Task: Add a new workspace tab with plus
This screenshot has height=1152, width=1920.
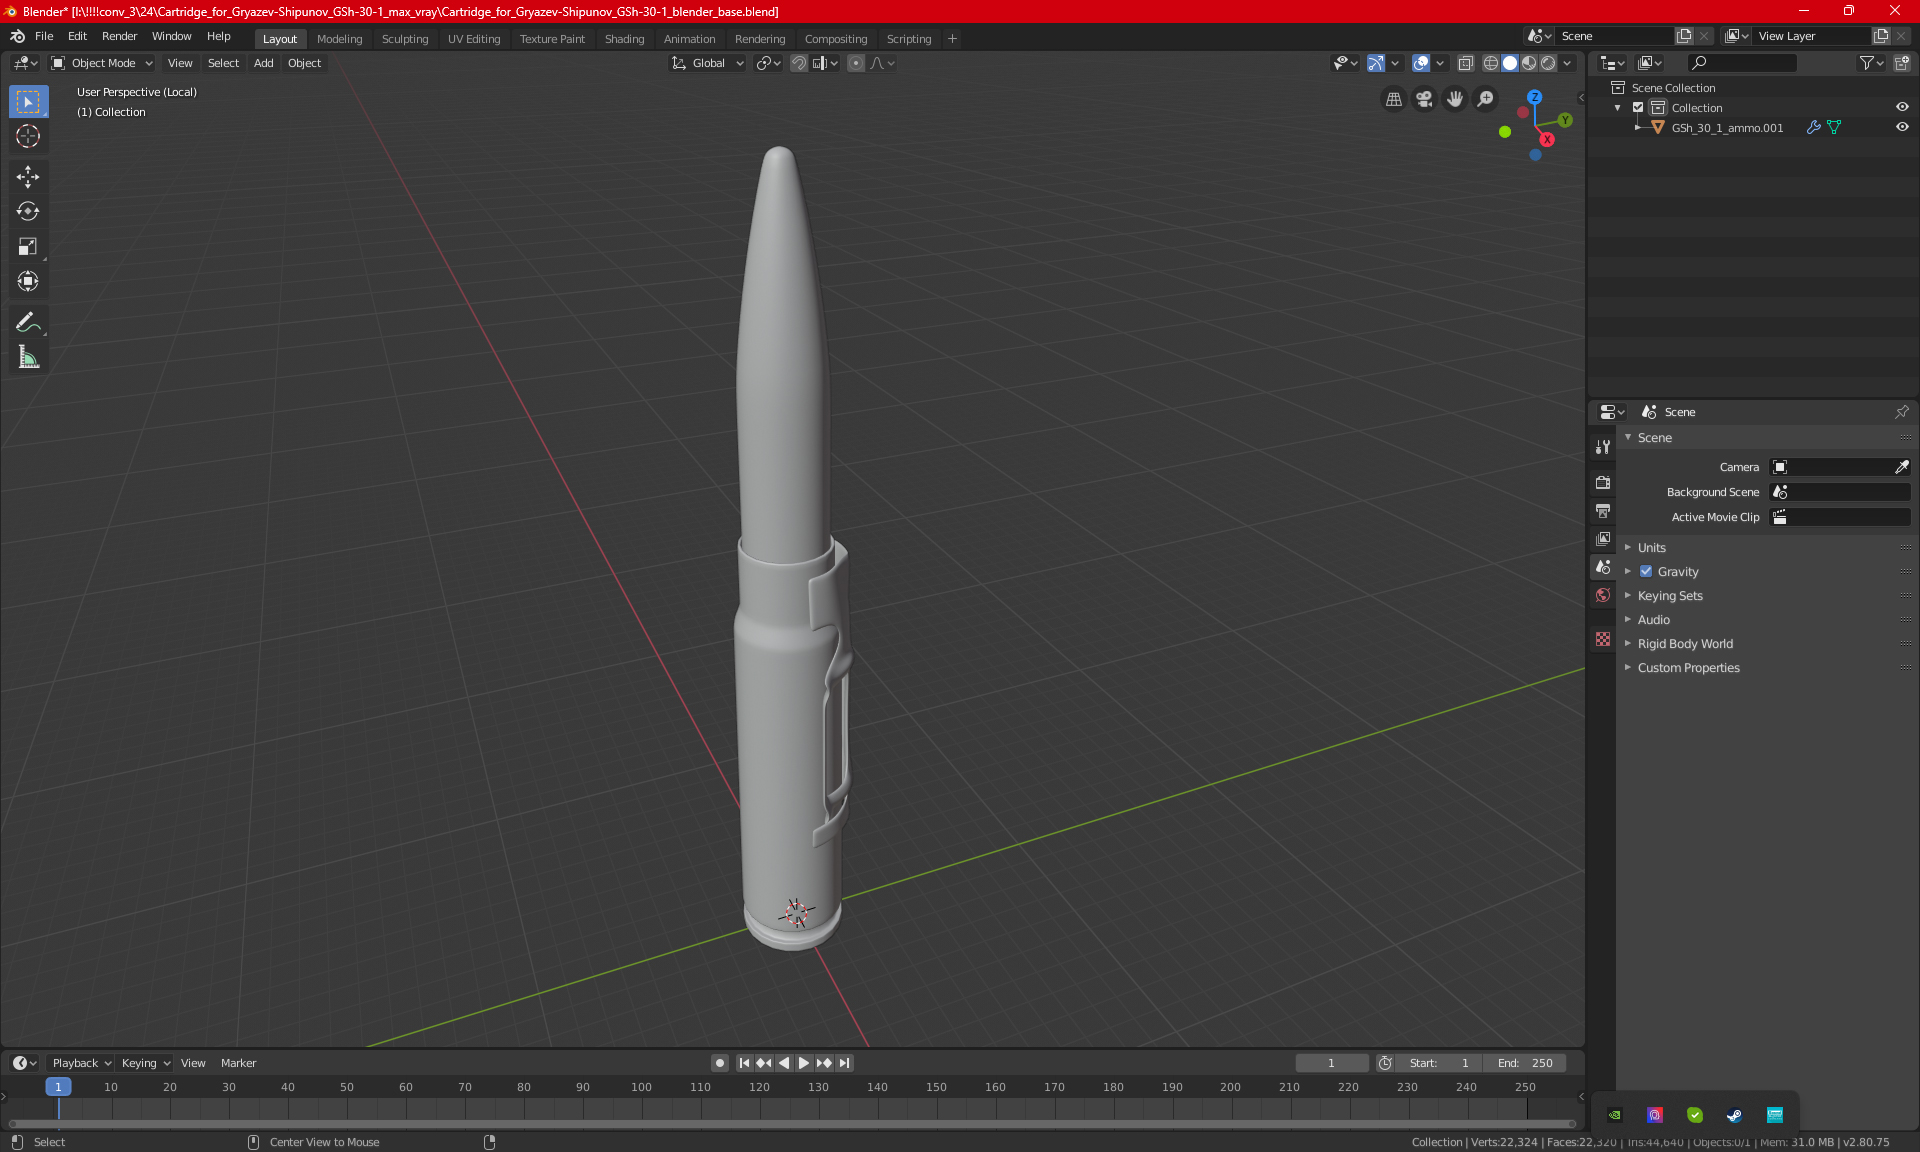Action: (952, 39)
